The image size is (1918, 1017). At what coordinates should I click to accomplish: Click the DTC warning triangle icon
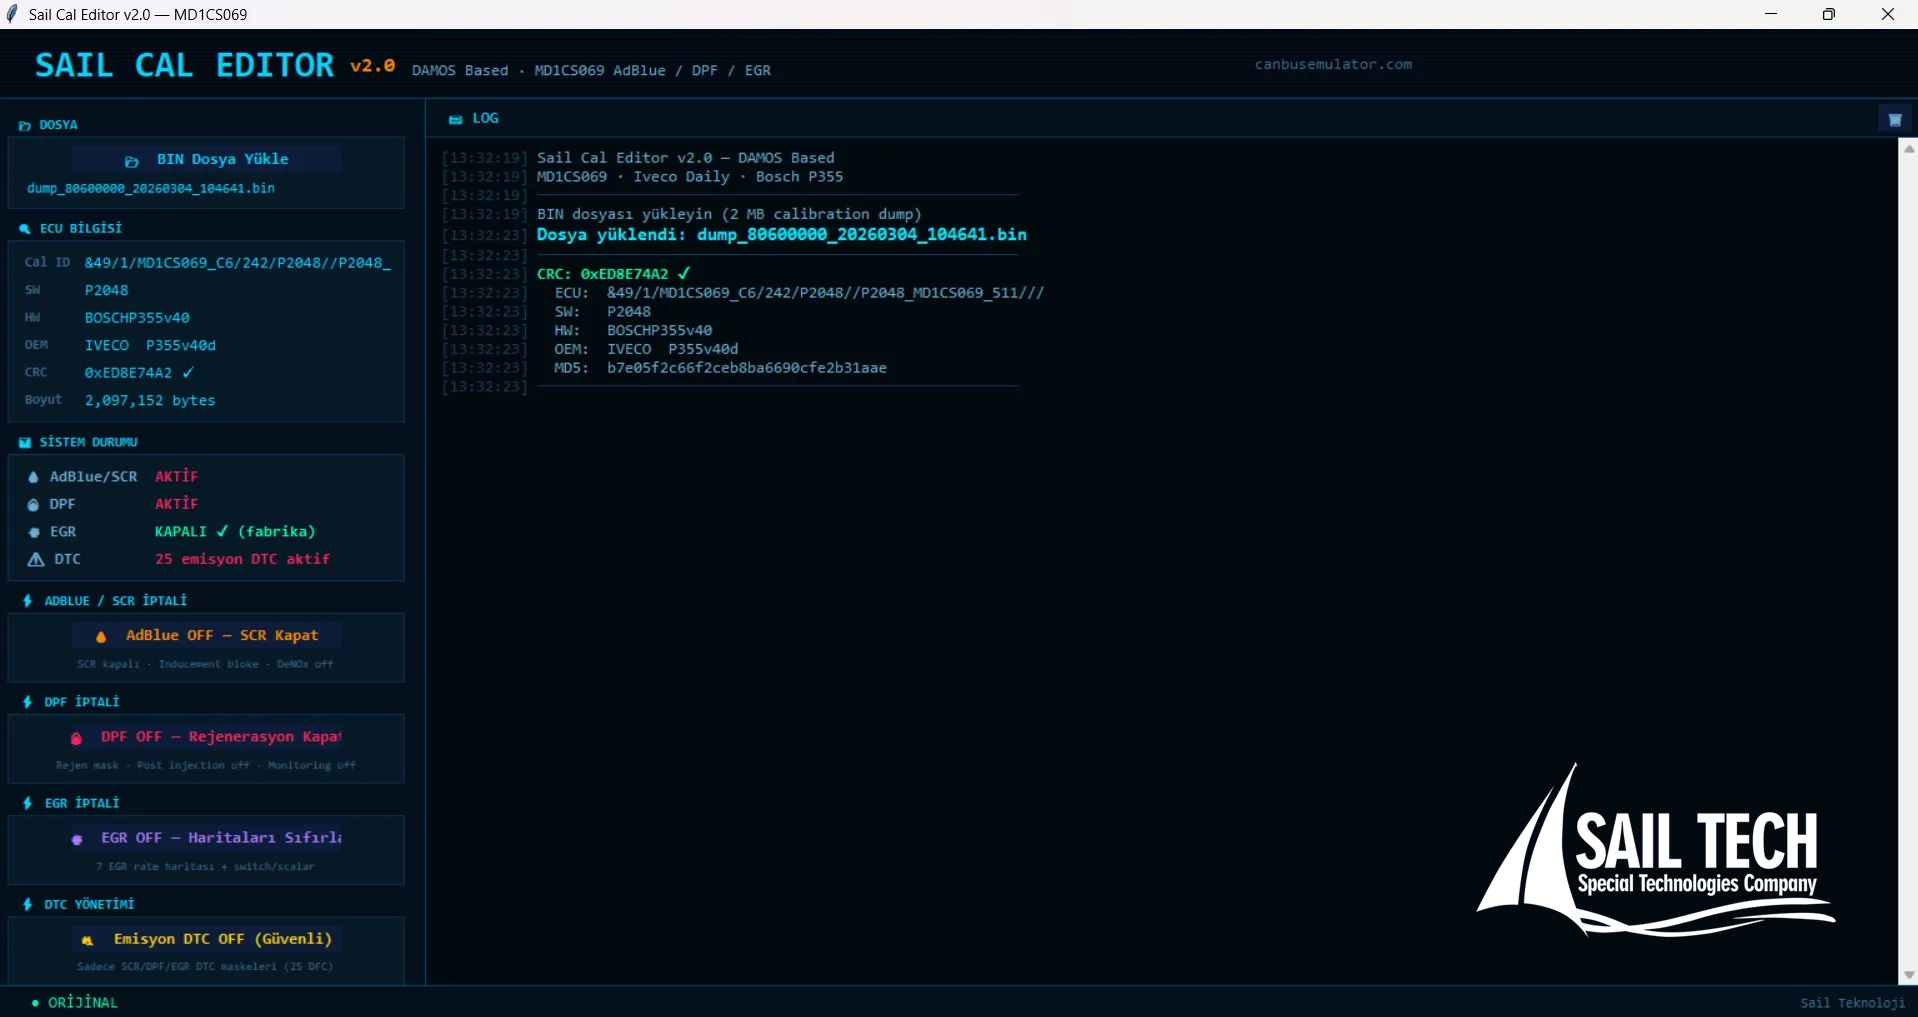(36, 560)
